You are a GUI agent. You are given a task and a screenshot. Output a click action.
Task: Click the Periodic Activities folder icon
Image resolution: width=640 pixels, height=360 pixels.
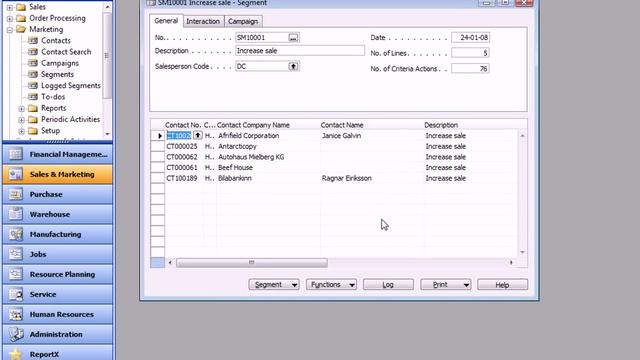33,120
